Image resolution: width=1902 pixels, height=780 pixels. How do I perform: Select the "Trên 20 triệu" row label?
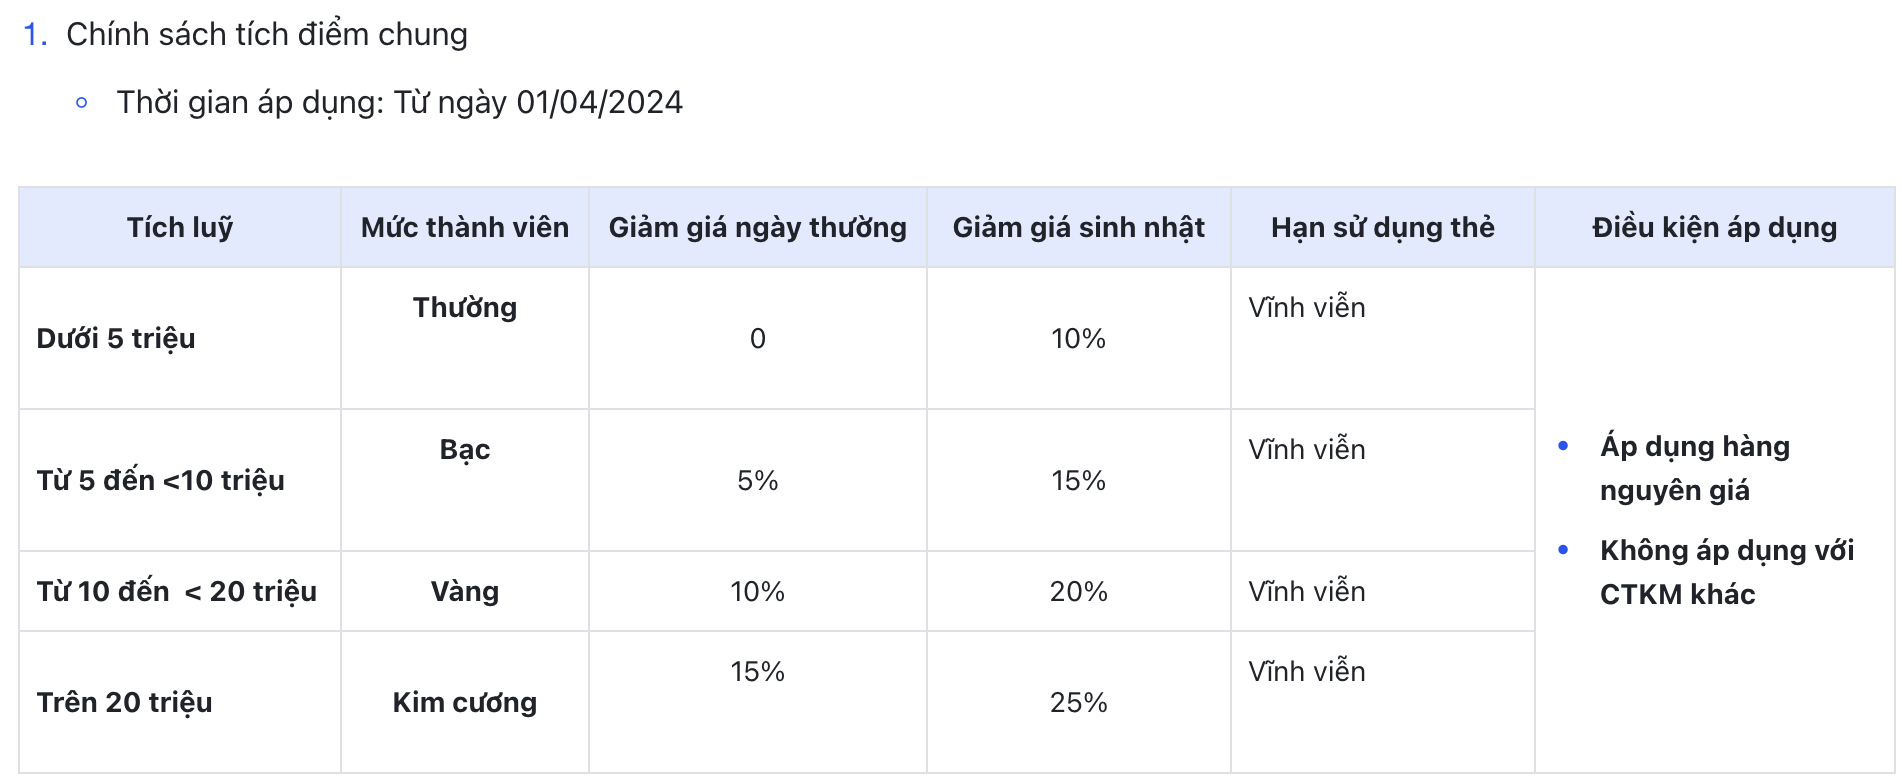(124, 703)
